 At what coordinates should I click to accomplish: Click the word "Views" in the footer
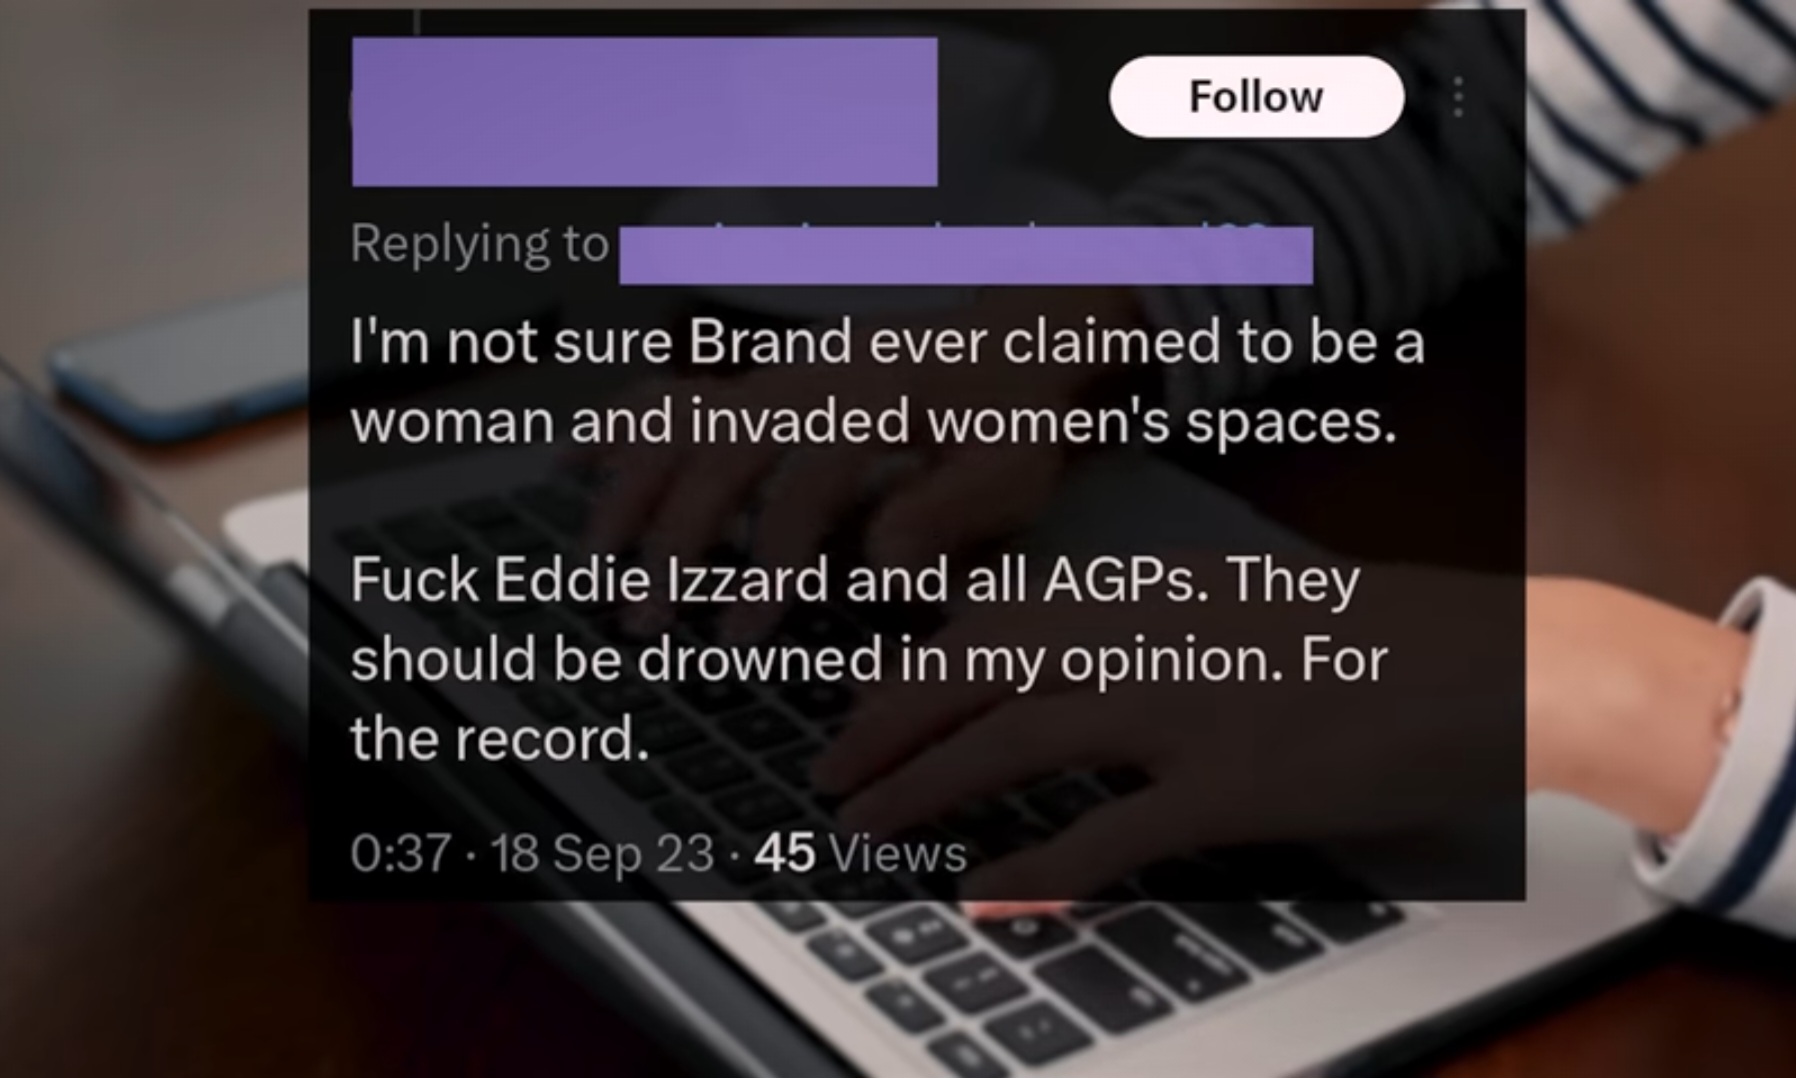pyautogui.click(x=898, y=853)
